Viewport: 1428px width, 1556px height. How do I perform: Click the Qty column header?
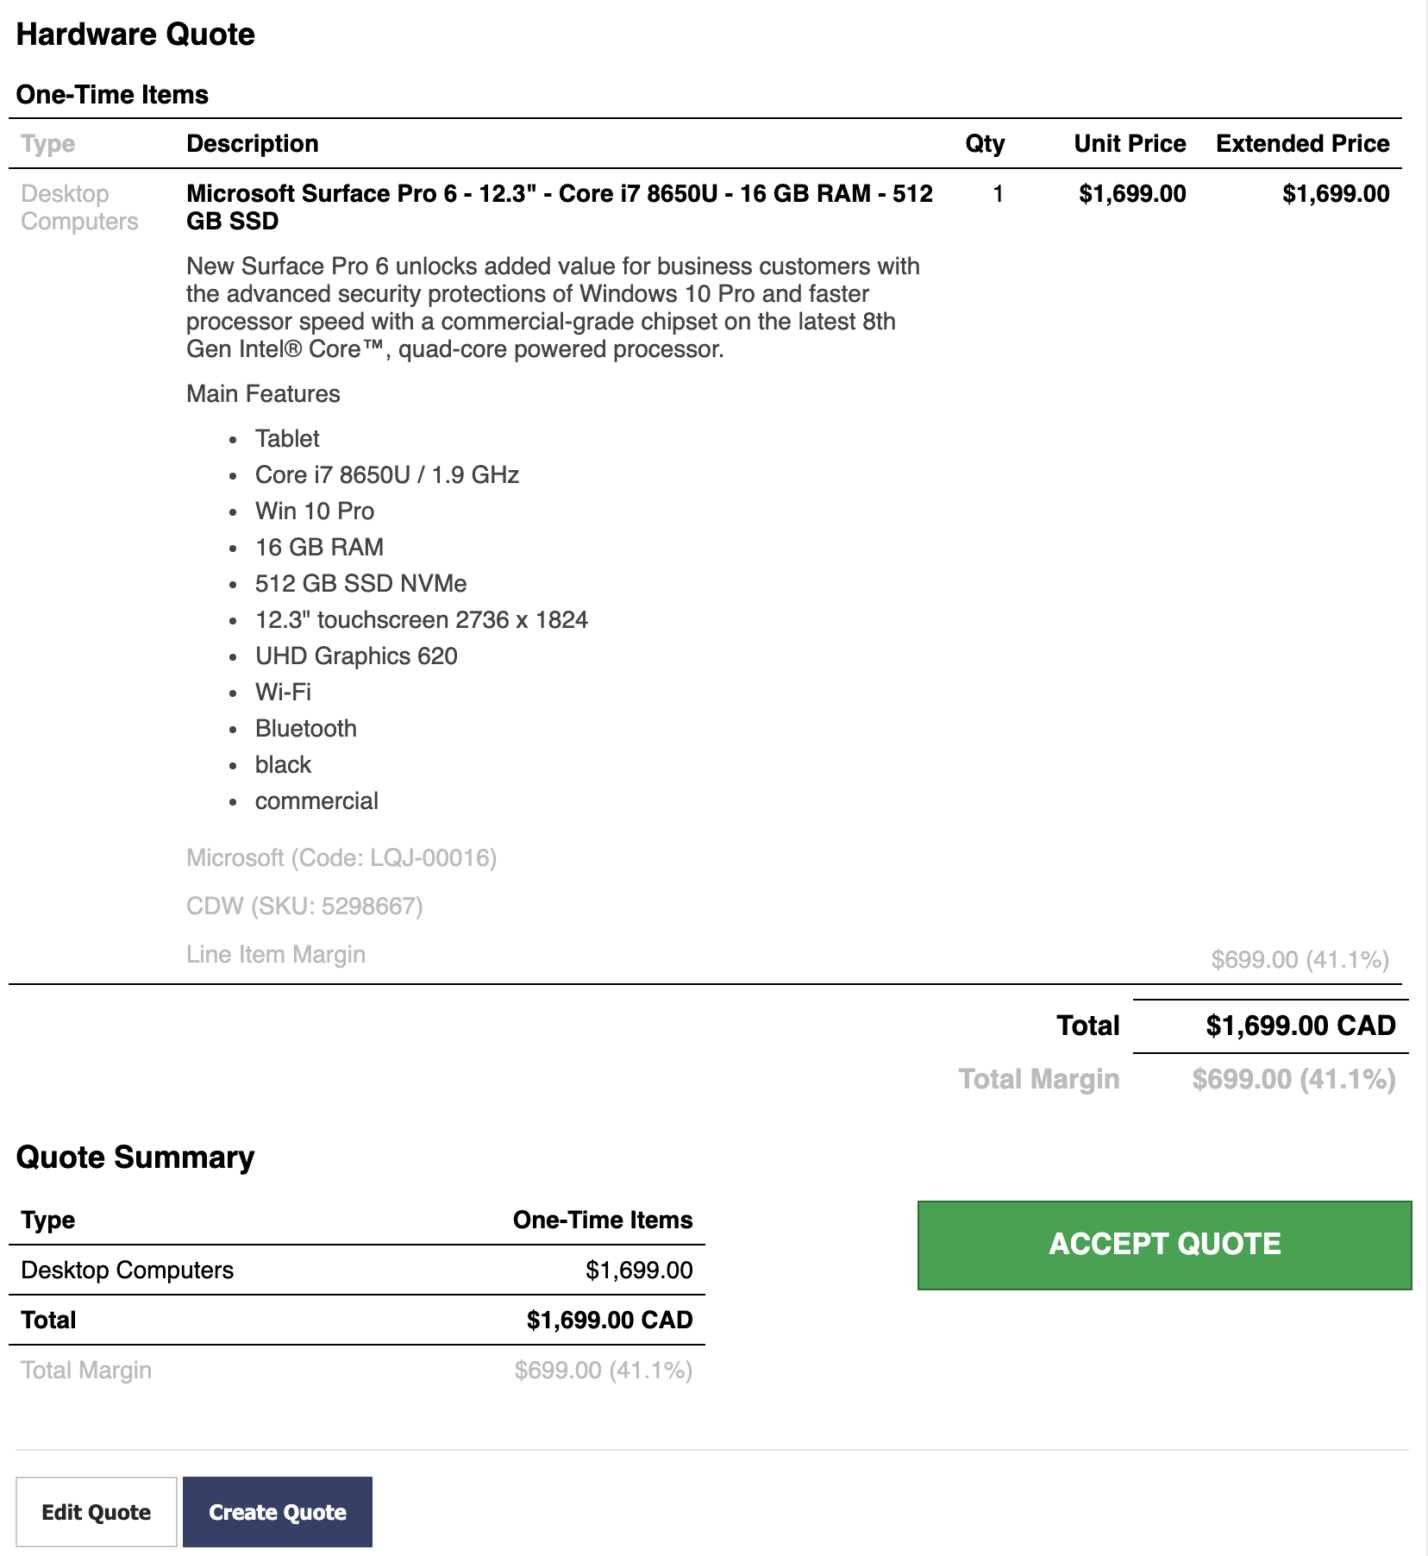point(983,143)
